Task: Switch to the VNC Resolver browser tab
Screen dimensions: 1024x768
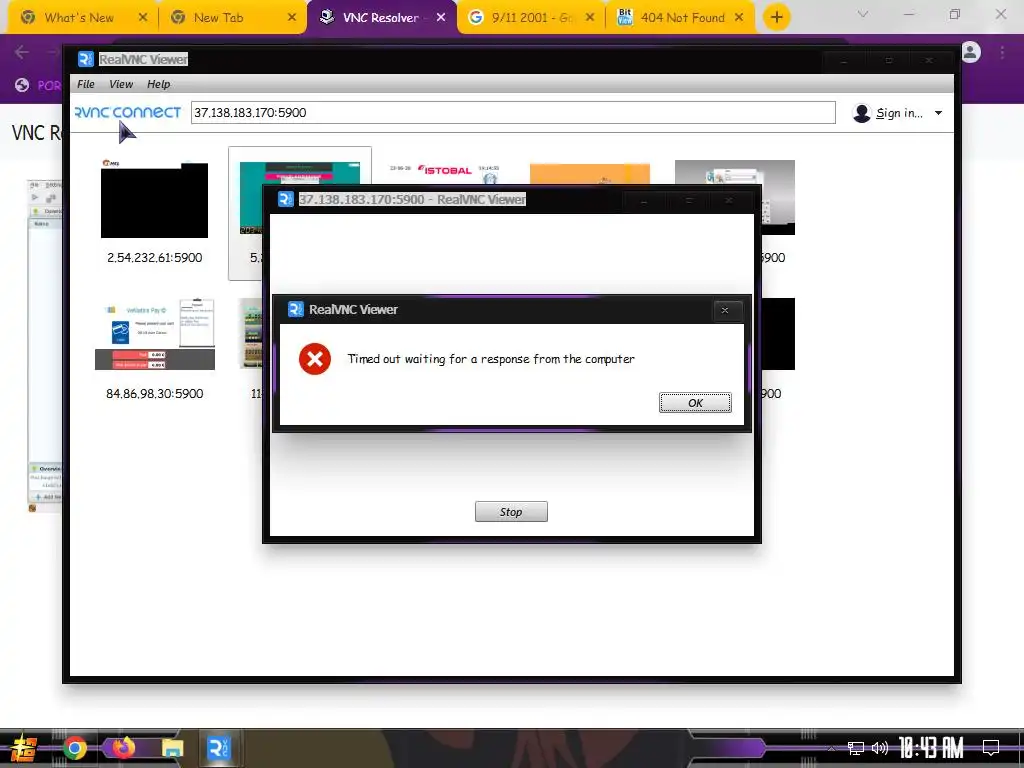Action: [381, 18]
